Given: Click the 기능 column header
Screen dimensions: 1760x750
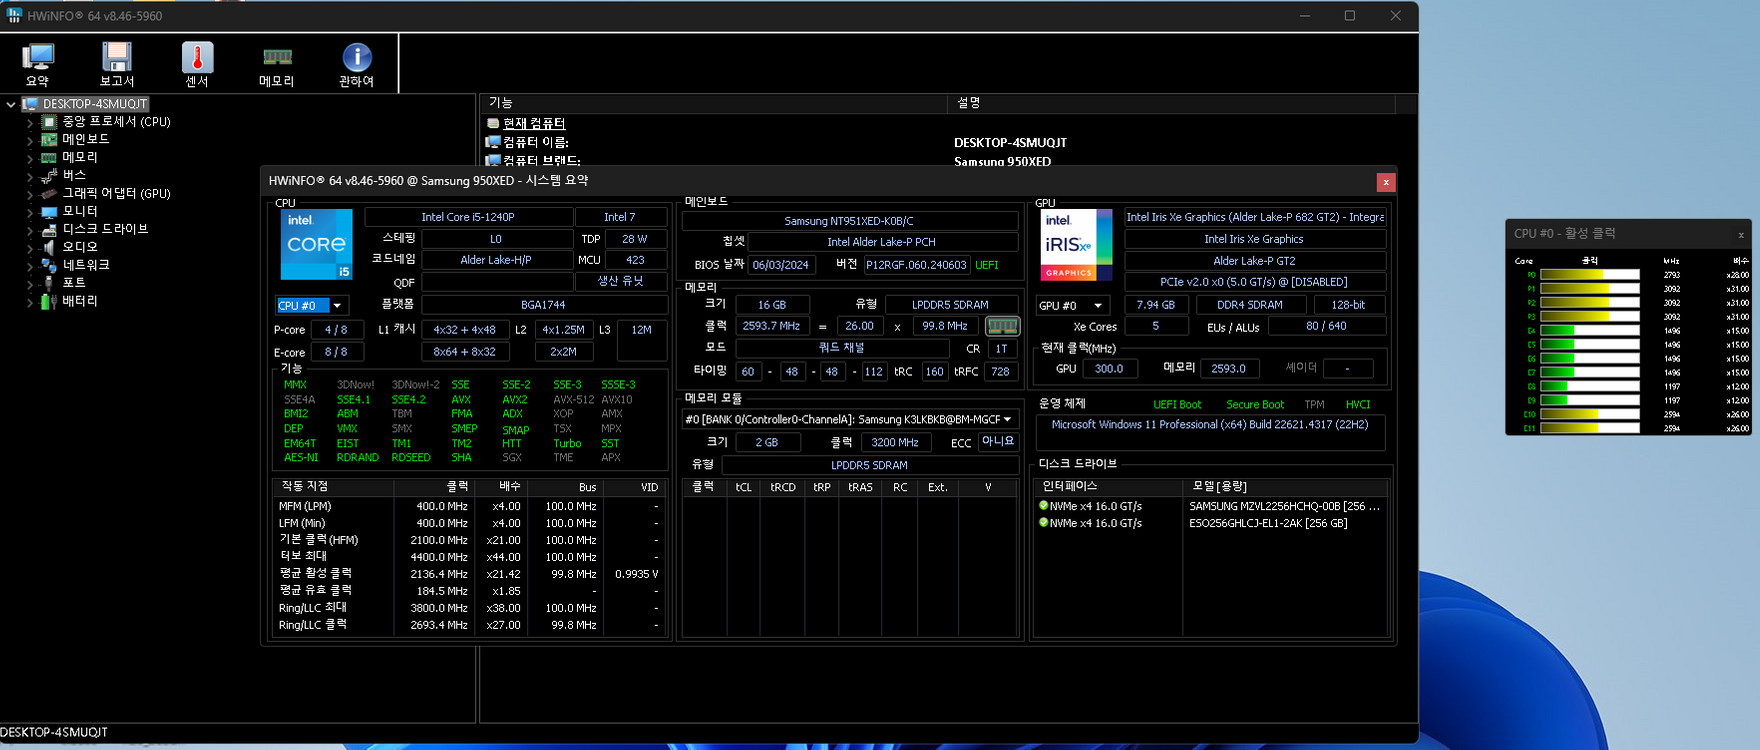Looking at the screenshot, I should click(x=713, y=103).
